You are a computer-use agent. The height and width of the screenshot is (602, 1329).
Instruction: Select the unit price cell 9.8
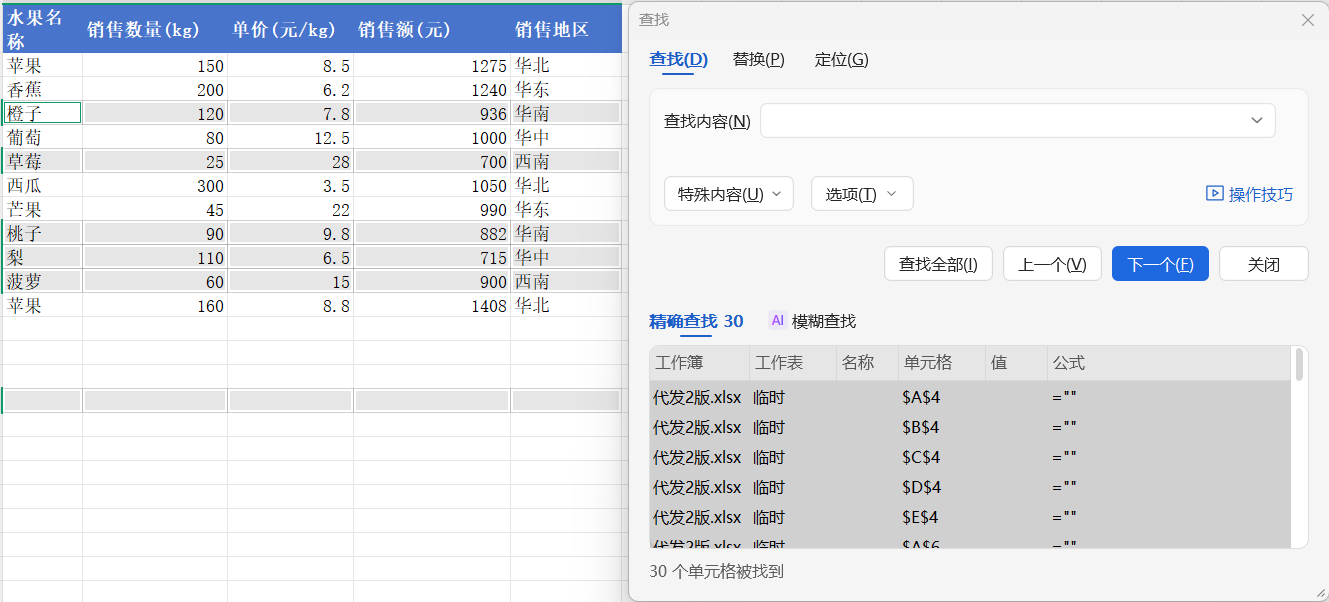point(290,233)
